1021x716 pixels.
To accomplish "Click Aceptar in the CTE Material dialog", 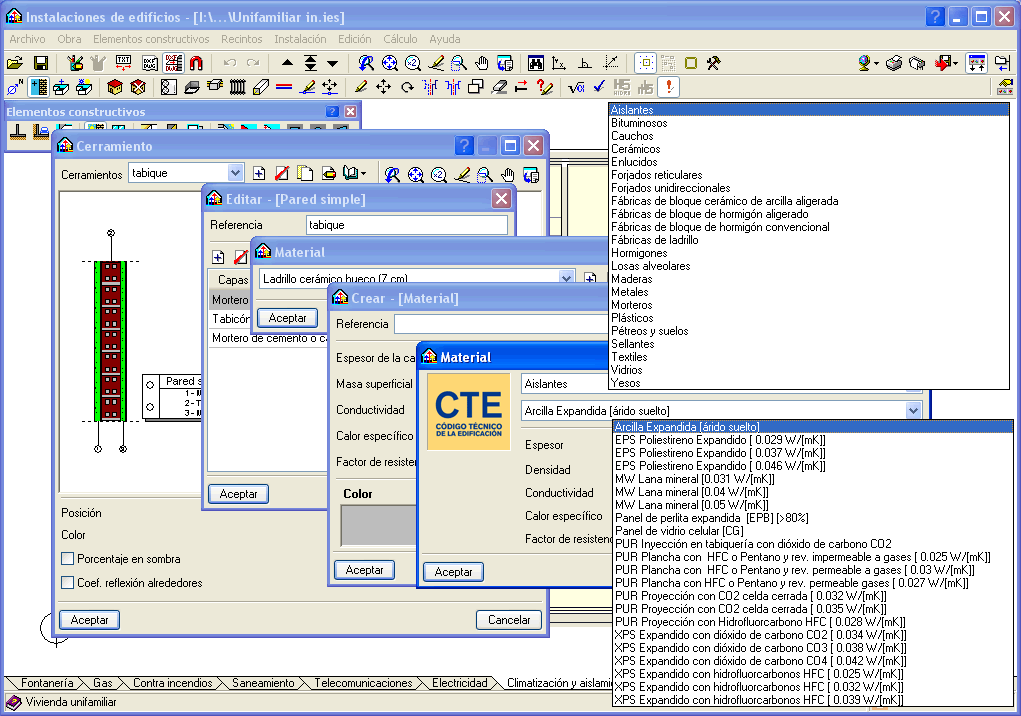I will [x=453, y=572].
